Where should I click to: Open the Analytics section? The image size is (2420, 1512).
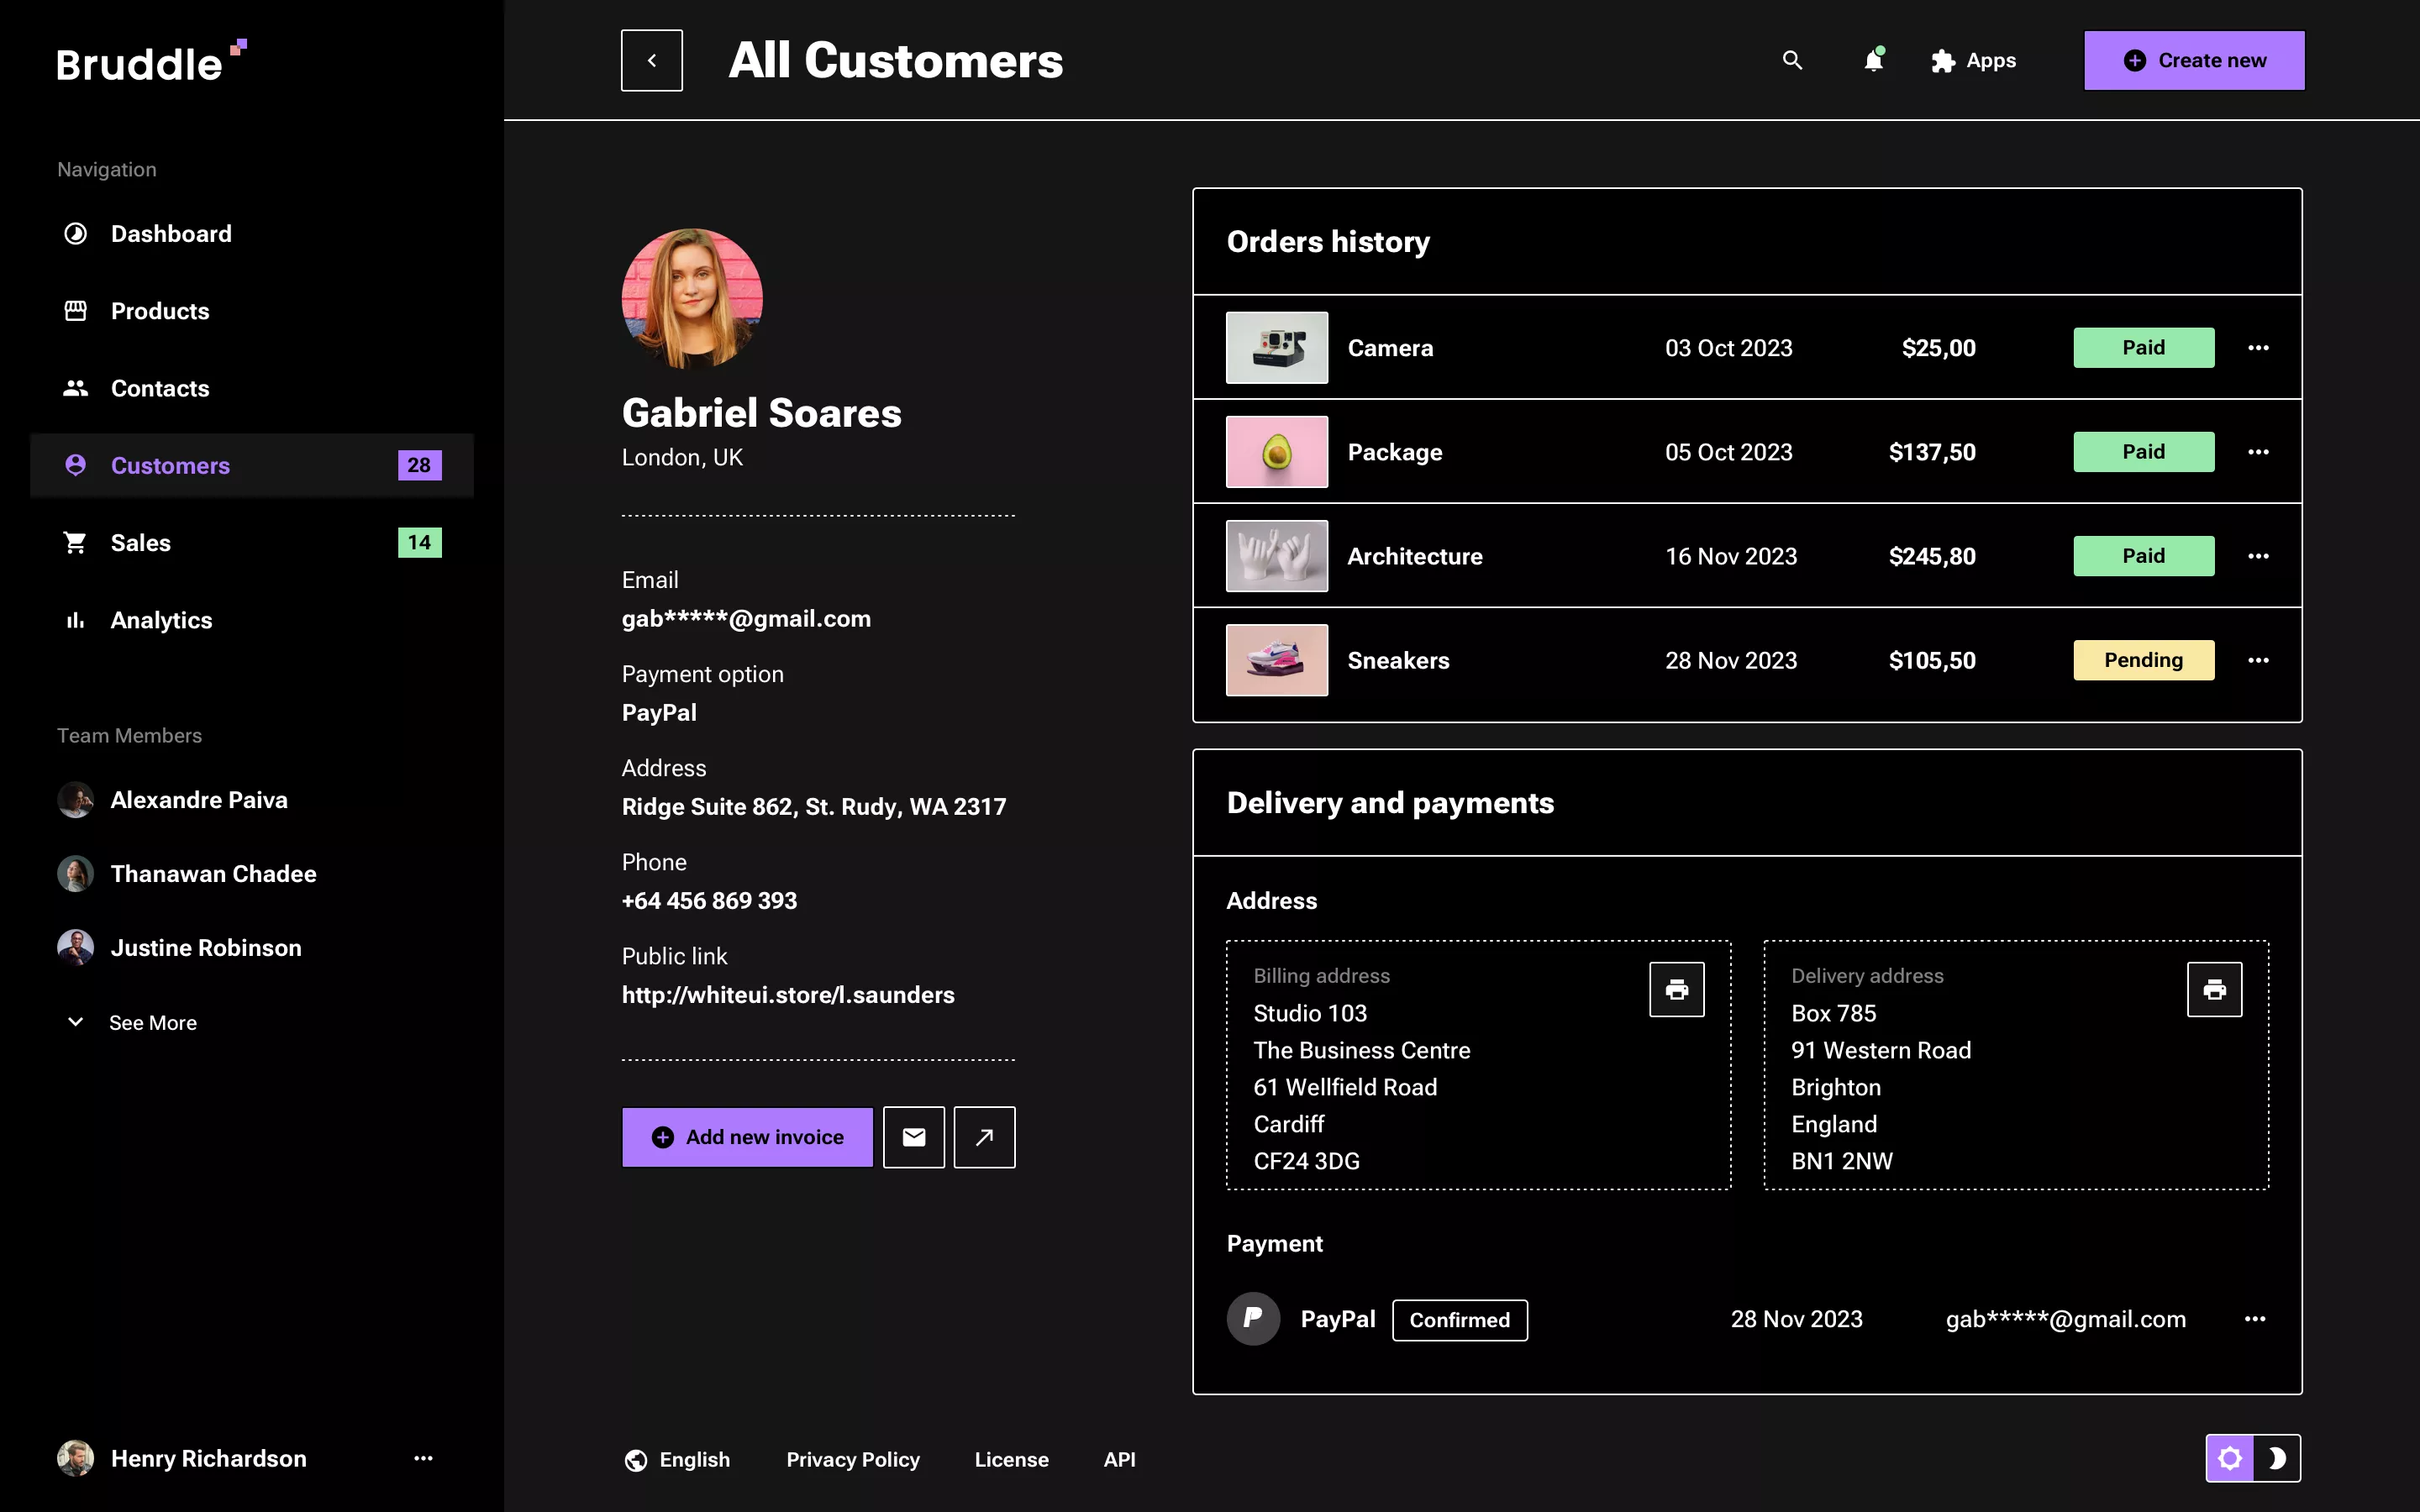tap(161, 620)
